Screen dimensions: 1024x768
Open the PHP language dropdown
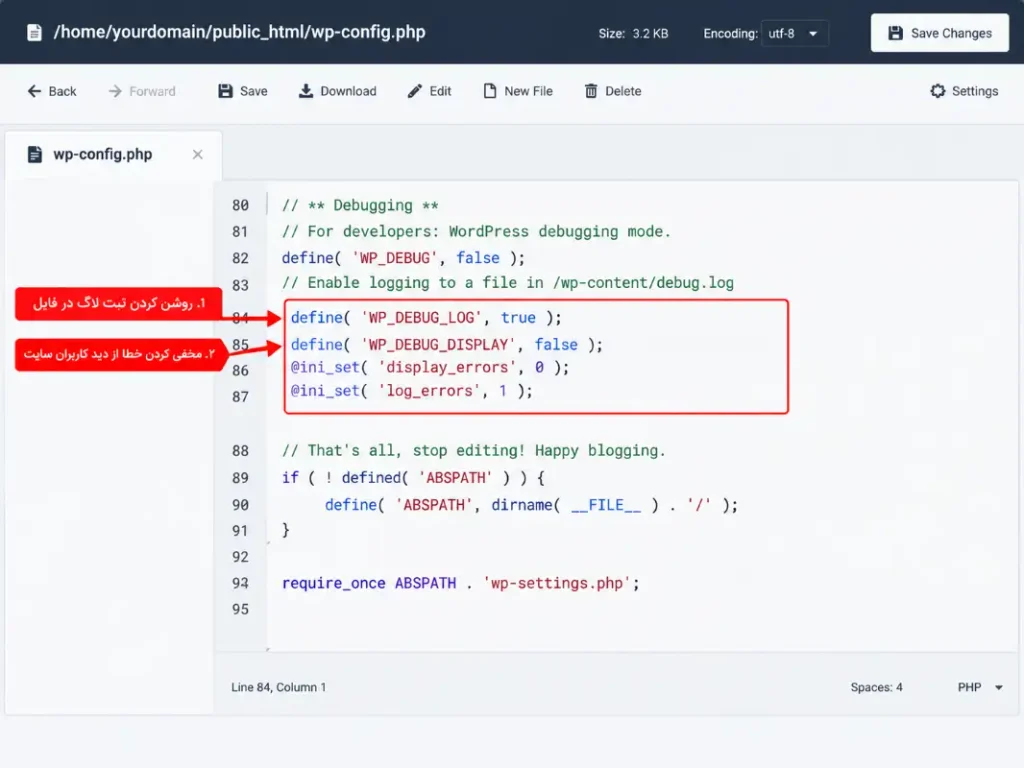coord(980,687)
